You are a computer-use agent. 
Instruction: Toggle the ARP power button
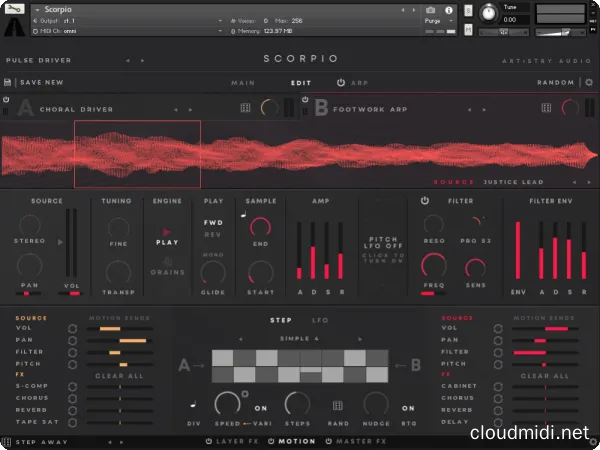tap(341, 82)
